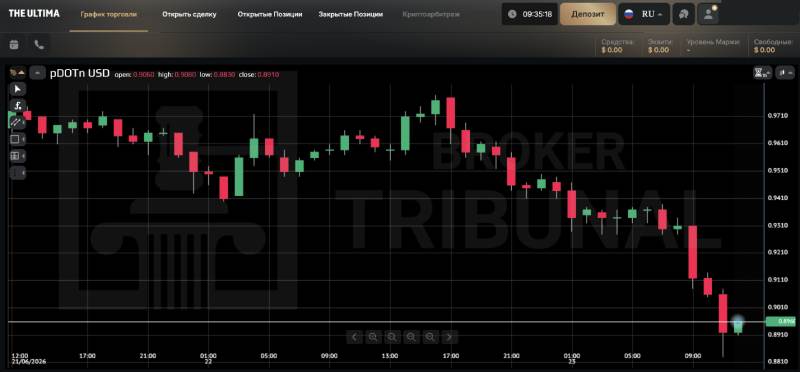The height and width of the screenshot is (372, 800).
Task: Open the user profile icon
Action: tap(708, 14)
